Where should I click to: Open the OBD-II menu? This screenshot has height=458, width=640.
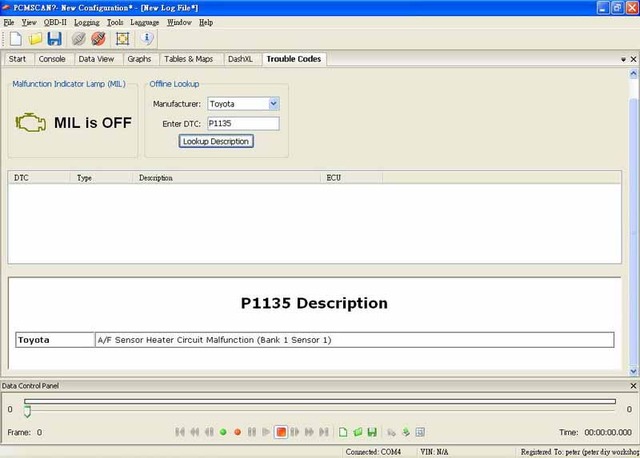click(x=55, y=22)
